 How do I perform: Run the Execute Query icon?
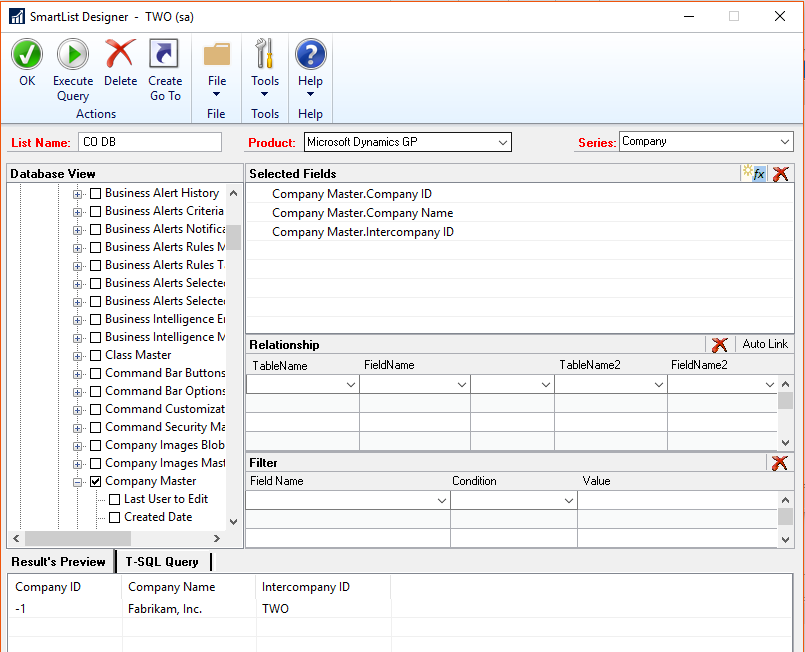(72, 54)
